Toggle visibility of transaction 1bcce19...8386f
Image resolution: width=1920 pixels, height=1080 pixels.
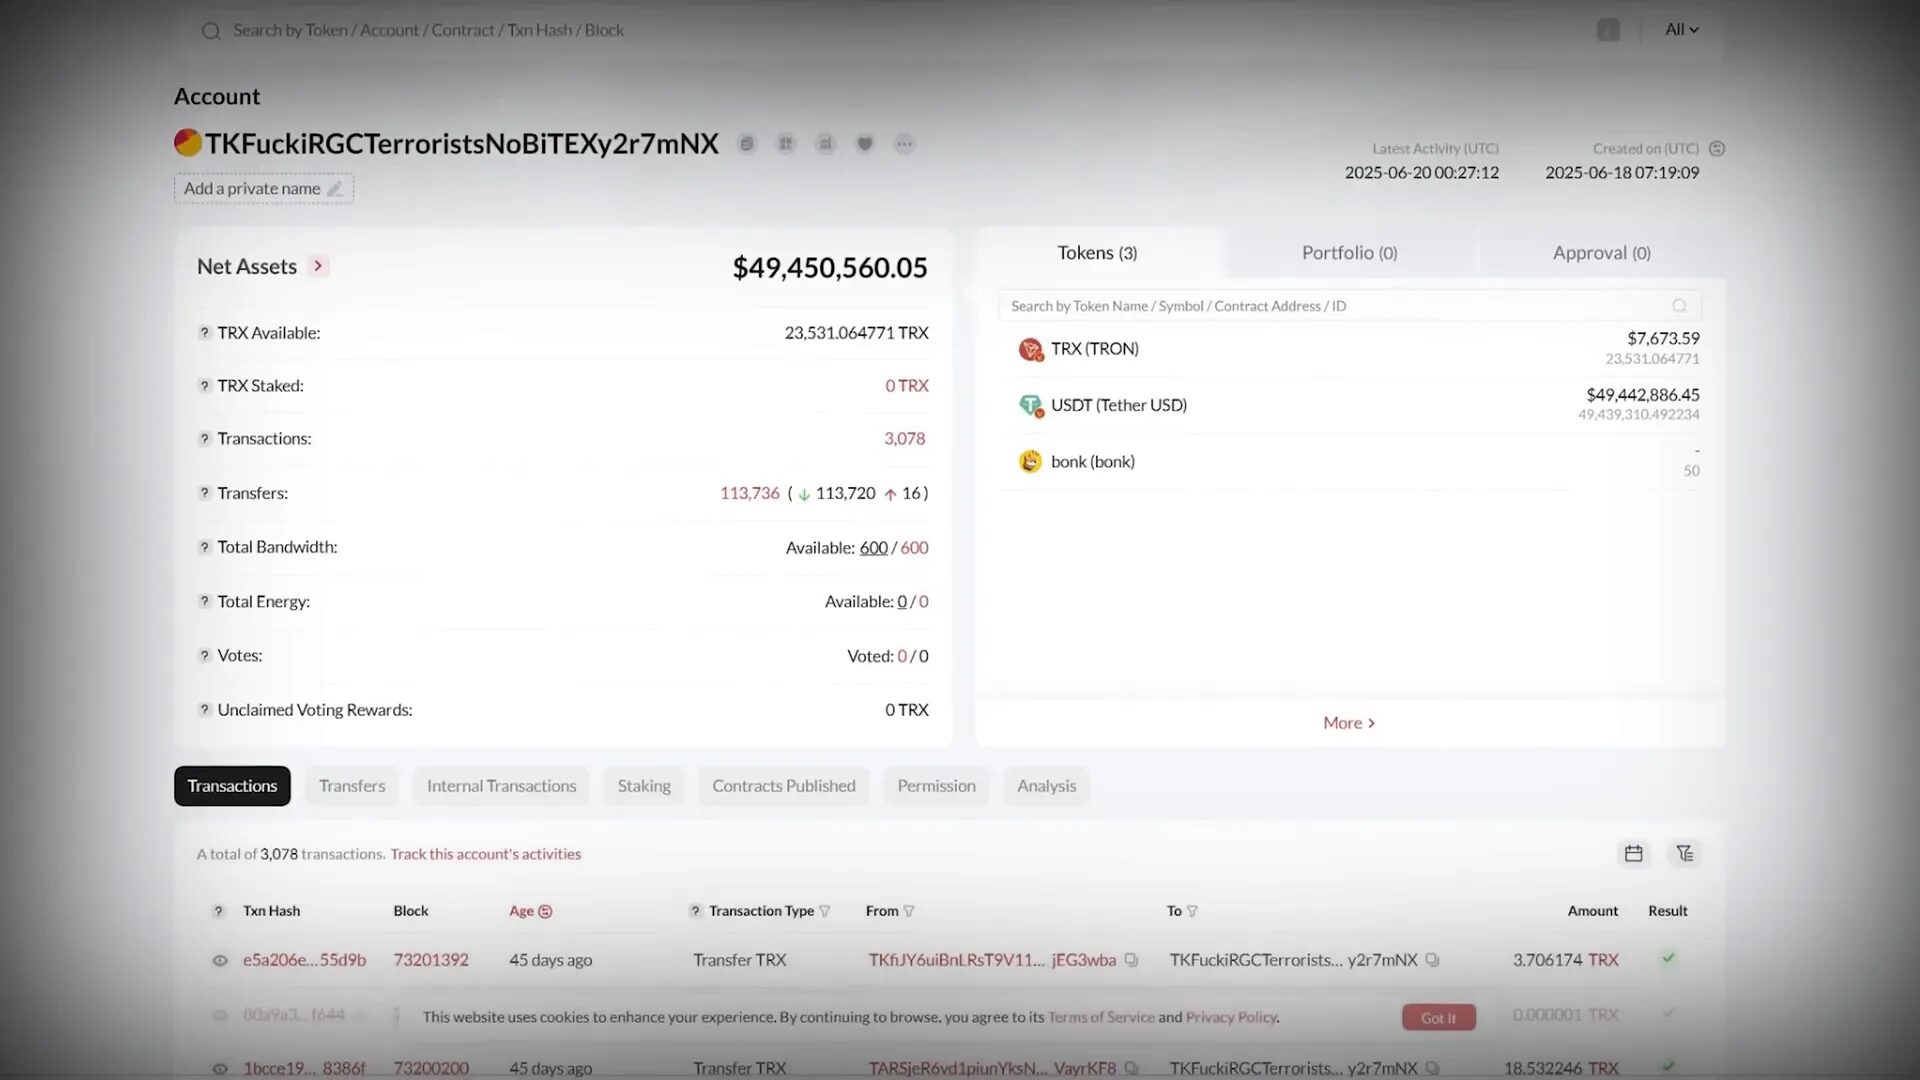[219, 1067]
